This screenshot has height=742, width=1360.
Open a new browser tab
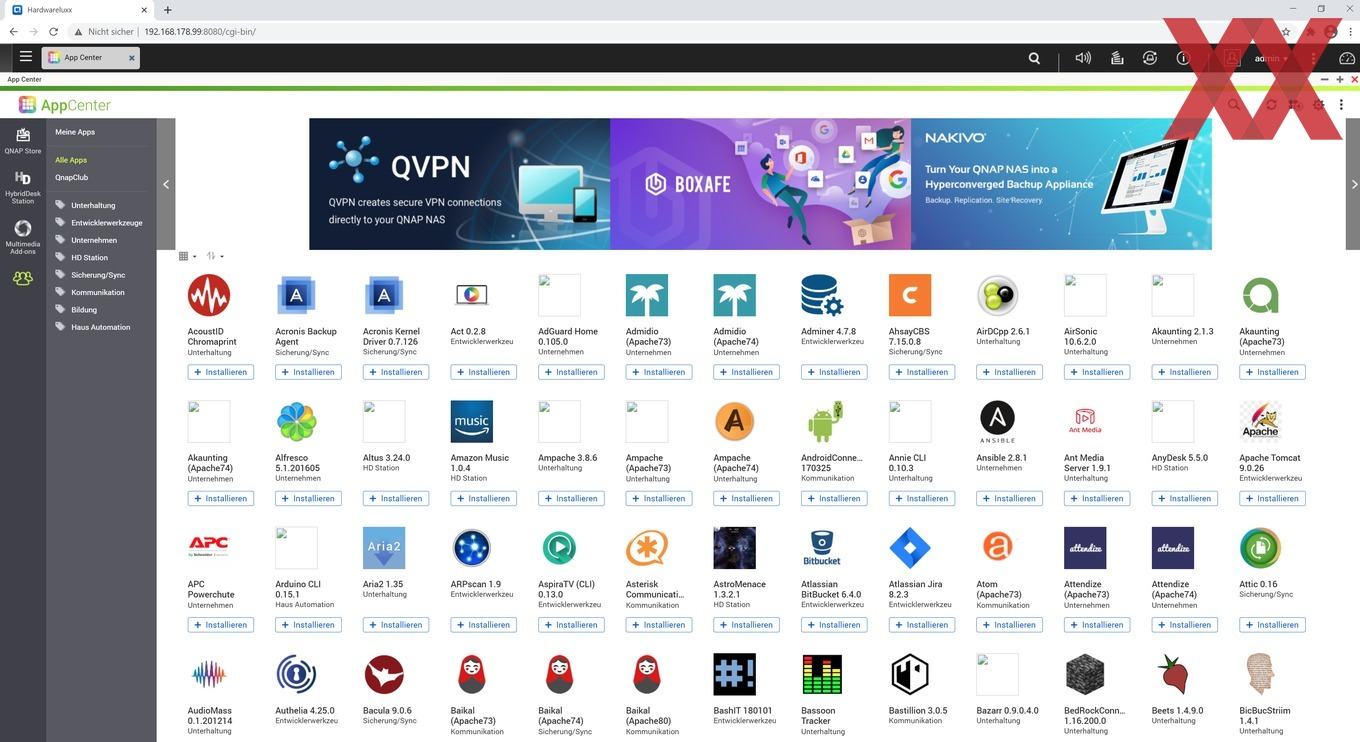[x=167, y=10]
